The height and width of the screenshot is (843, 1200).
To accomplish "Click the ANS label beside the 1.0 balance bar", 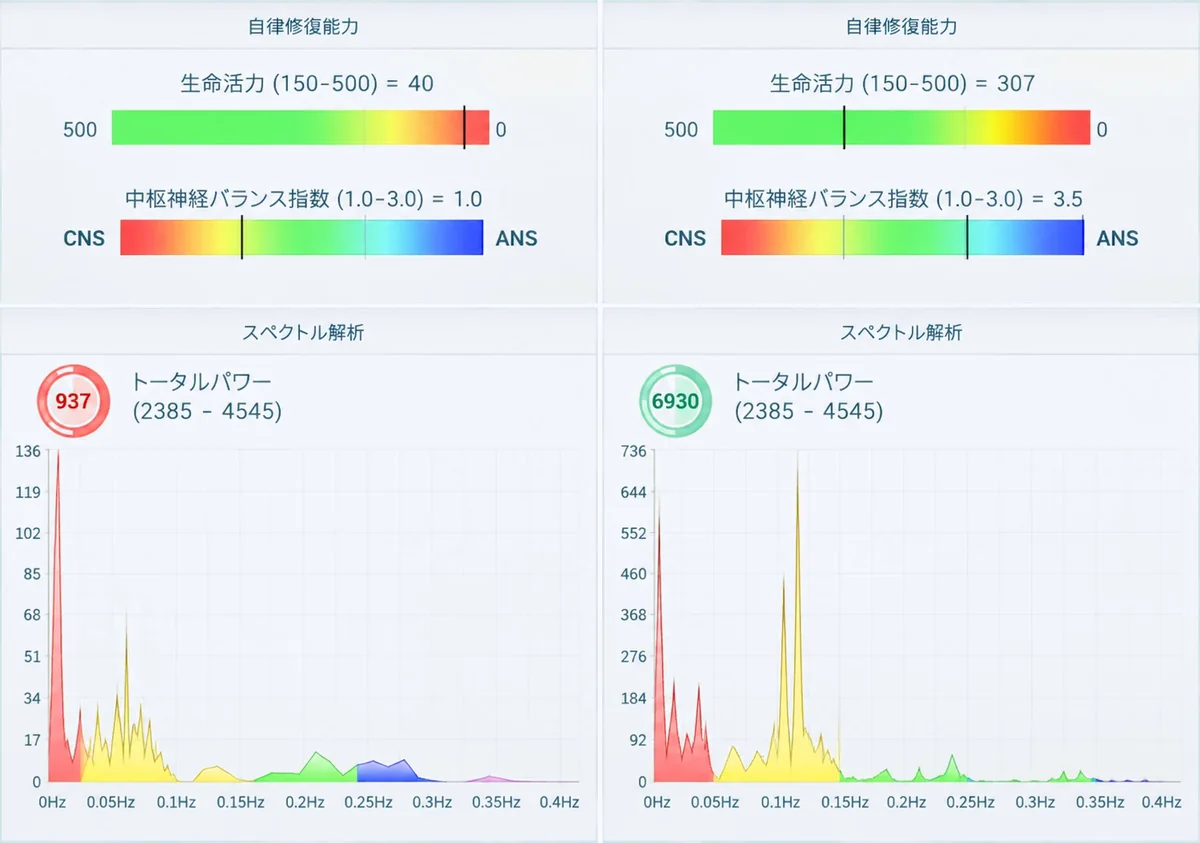I will pyautogui.click(x=516, y=239).
